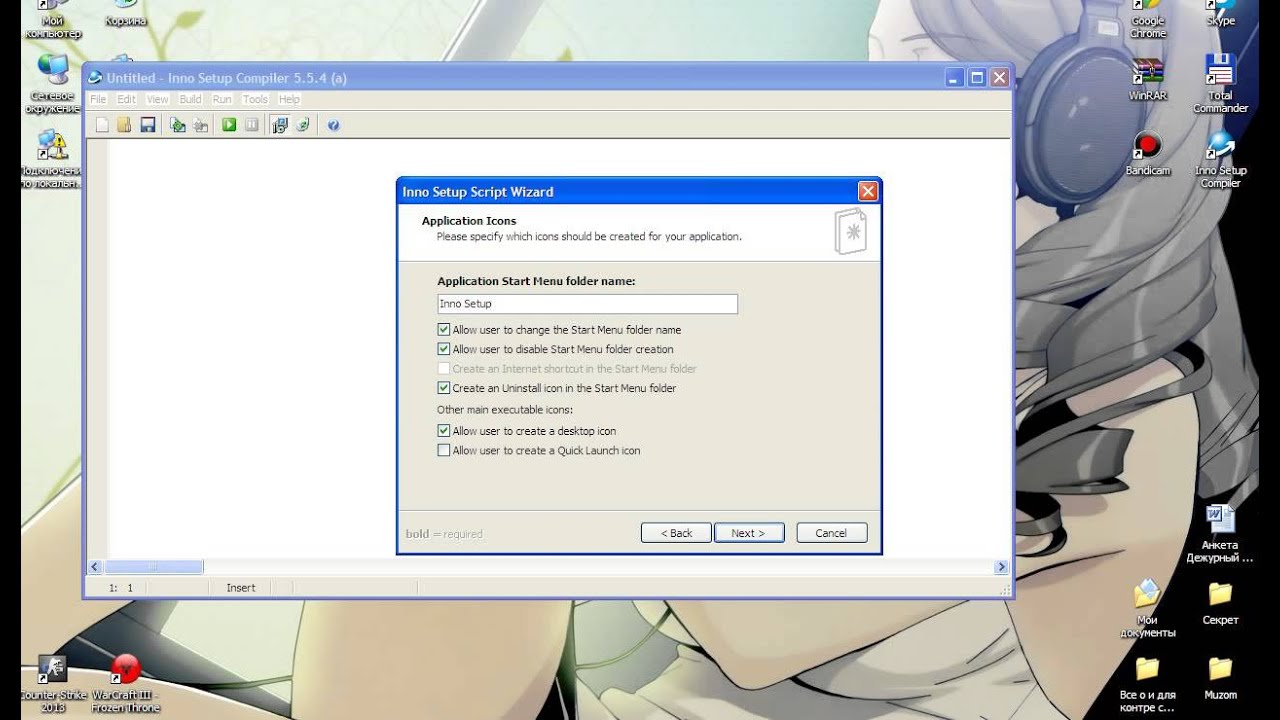Select the Мои документы desktop icon
Viewport: 1280px width, 720px height.
[x=1147, y=609]
